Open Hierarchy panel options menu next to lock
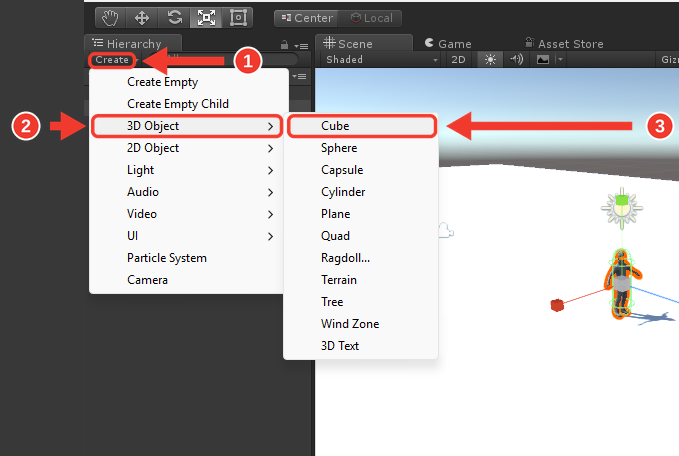The width and height of the screenshot is (679, 456). click(301, 46)
